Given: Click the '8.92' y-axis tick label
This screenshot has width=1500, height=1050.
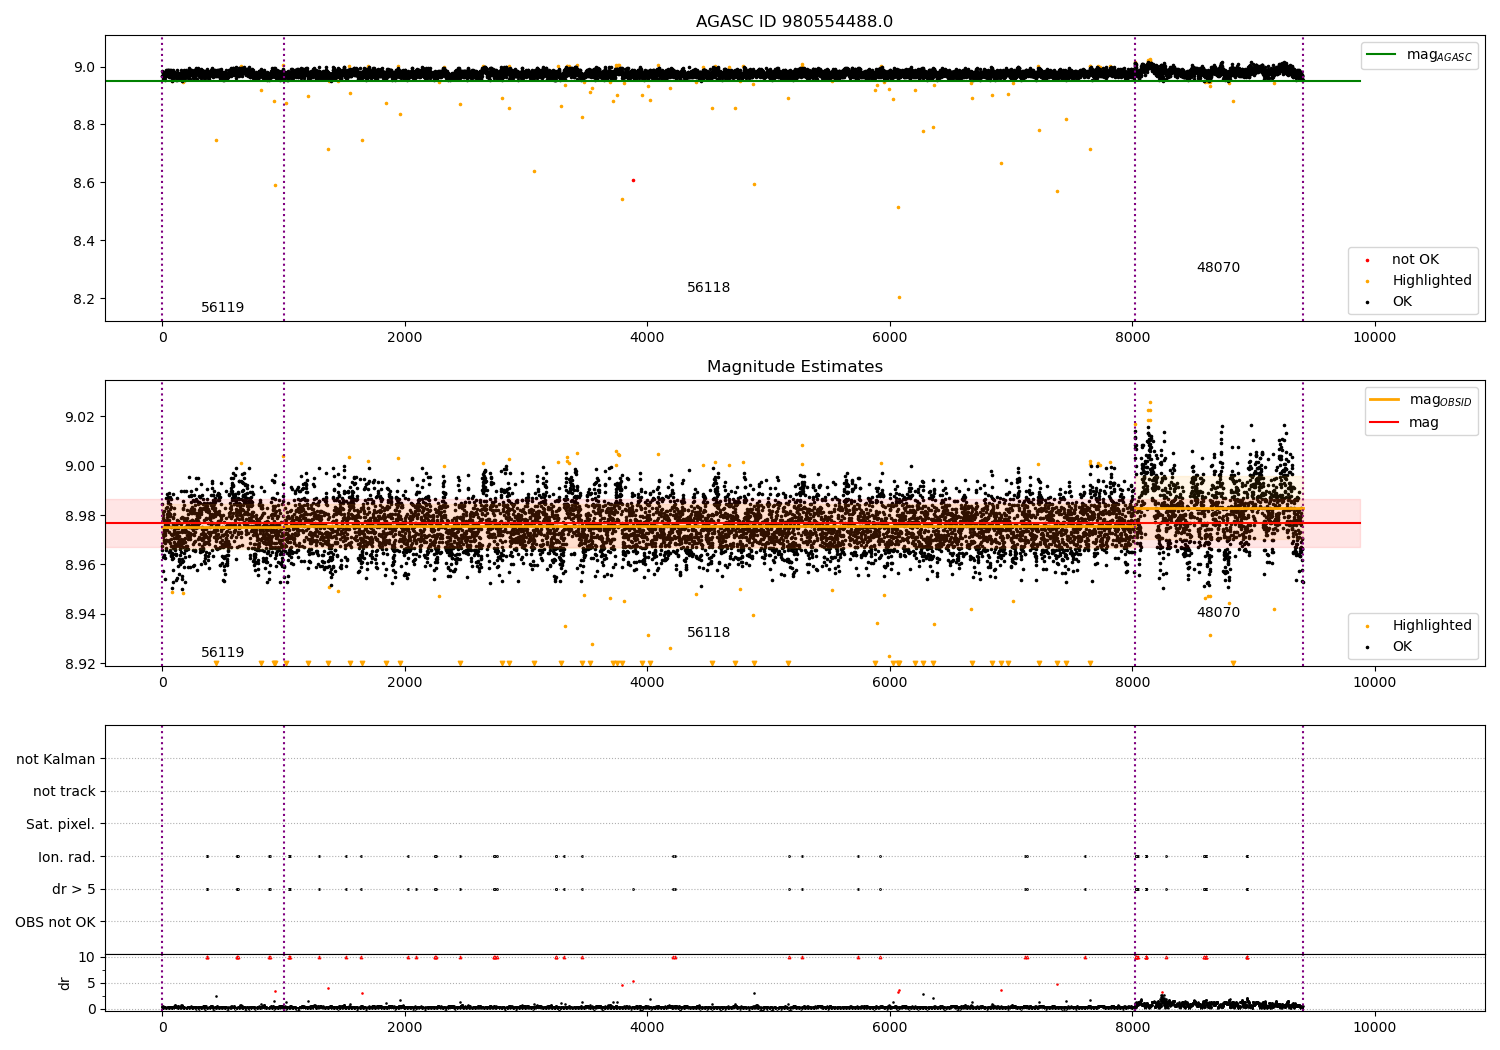Looking at the screenshot, I should tap(80, 664).
